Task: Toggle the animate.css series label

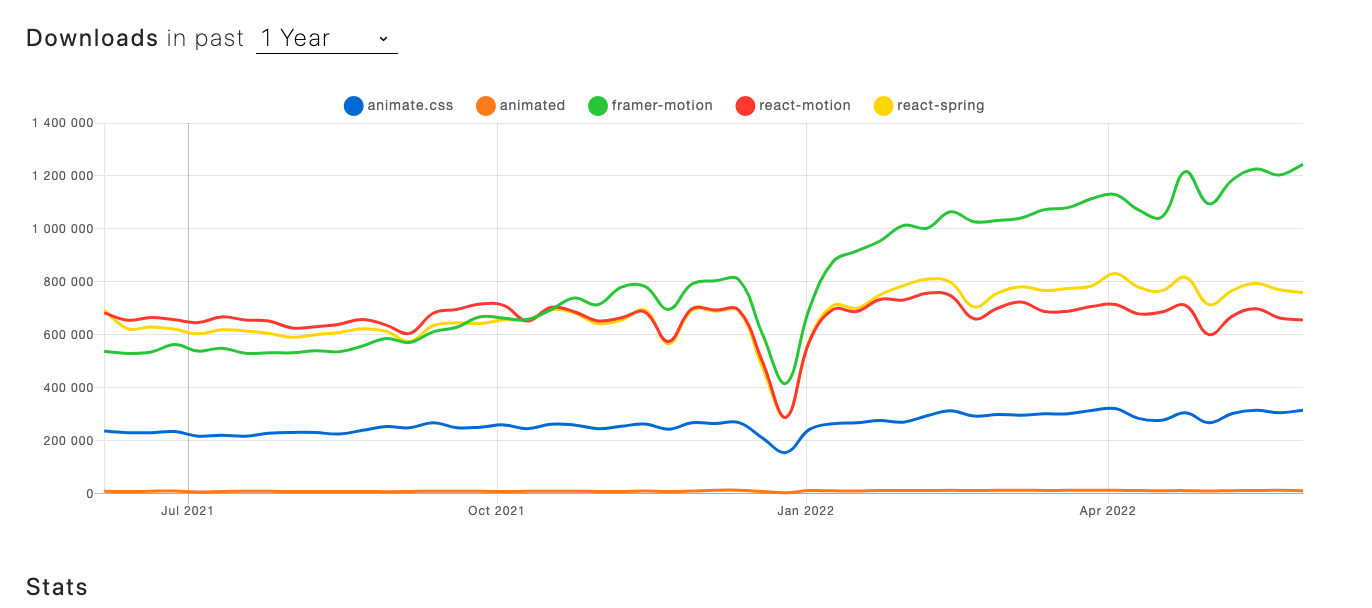Action: 410,106
